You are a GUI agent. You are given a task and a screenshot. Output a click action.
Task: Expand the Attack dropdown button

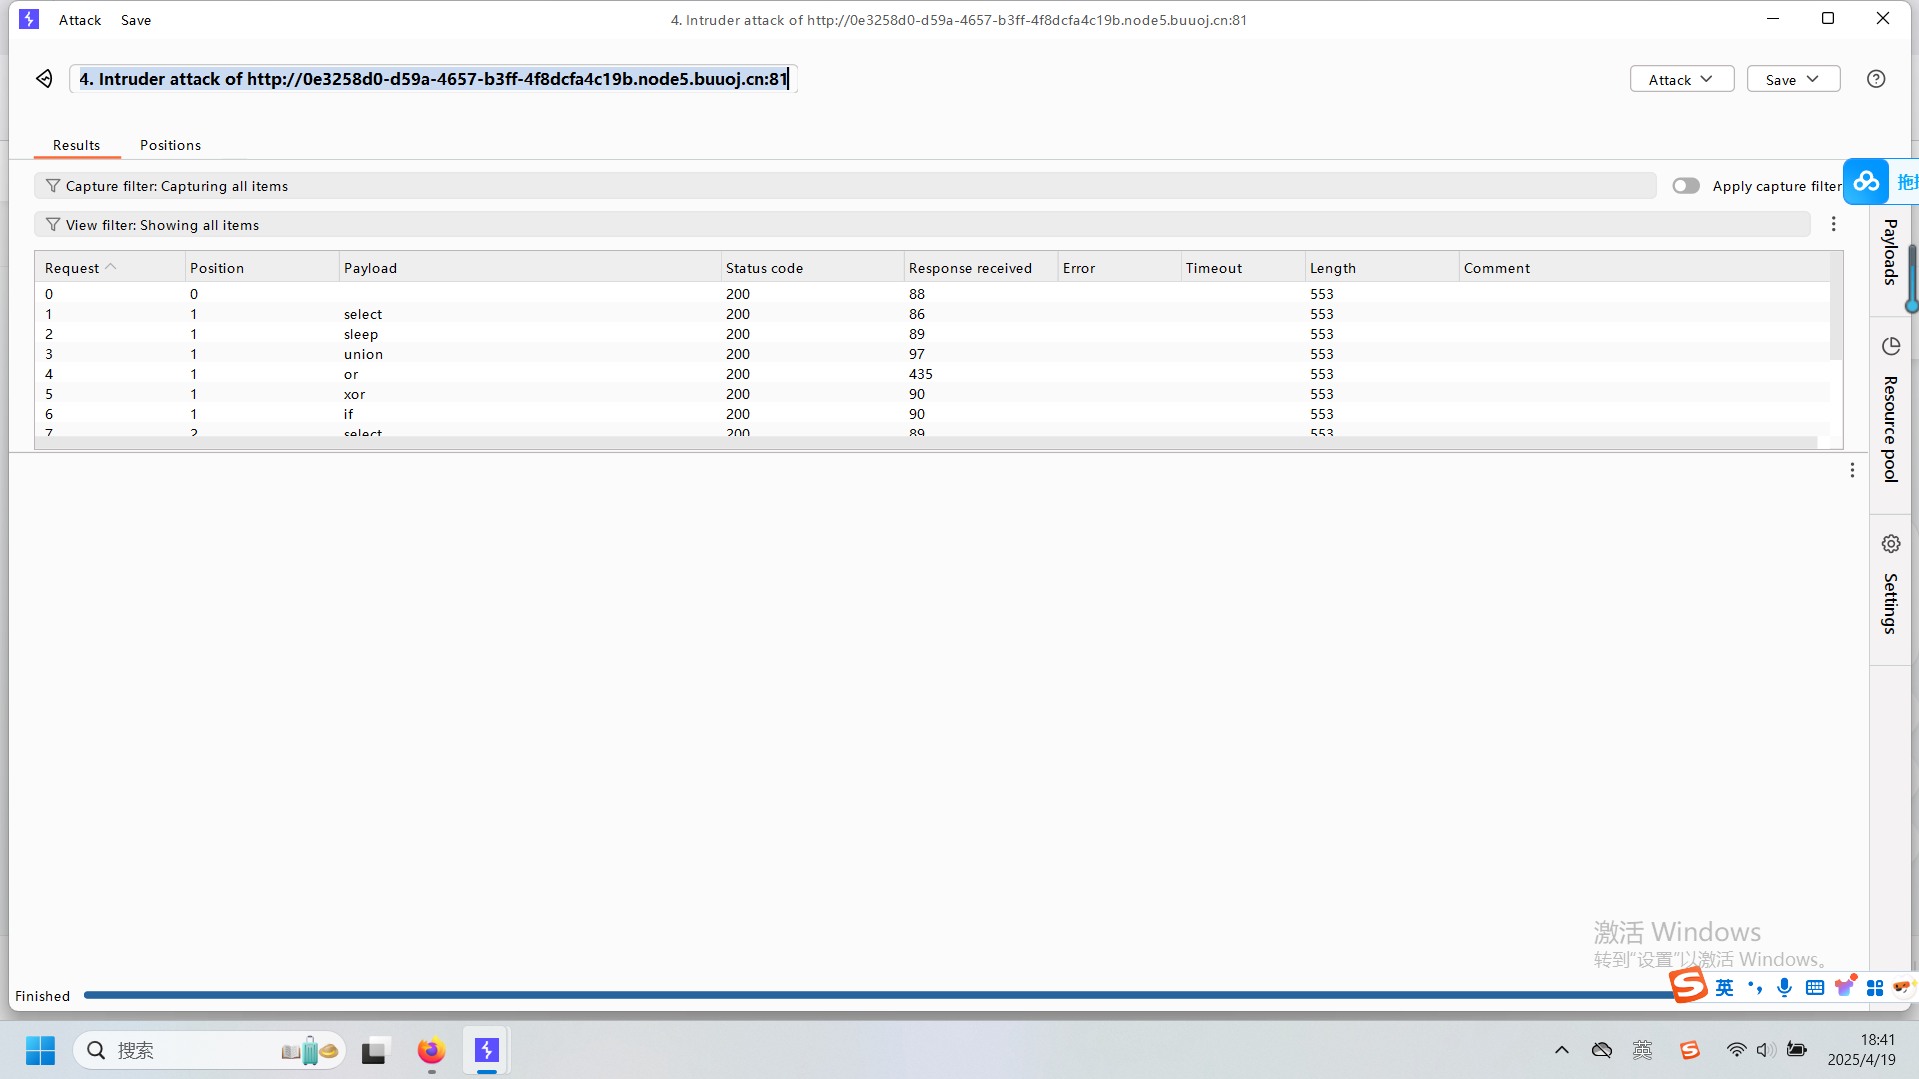tap(1682, 79)
